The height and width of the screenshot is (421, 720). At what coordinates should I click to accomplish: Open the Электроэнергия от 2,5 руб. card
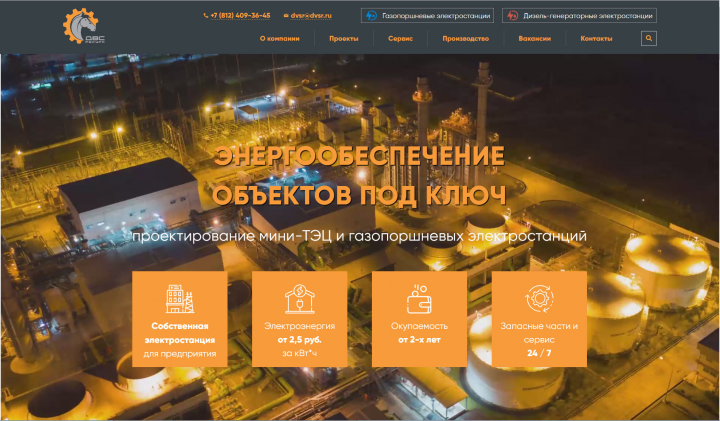299,319
